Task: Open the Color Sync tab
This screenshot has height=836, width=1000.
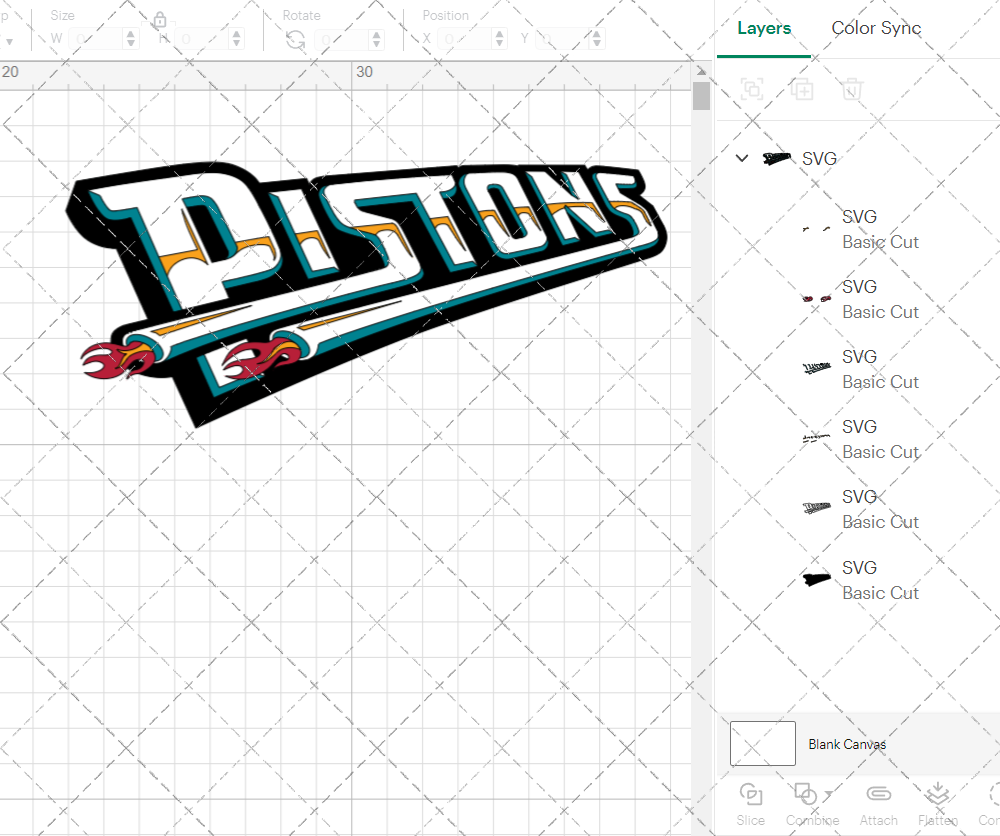Action: coord(876,28)
